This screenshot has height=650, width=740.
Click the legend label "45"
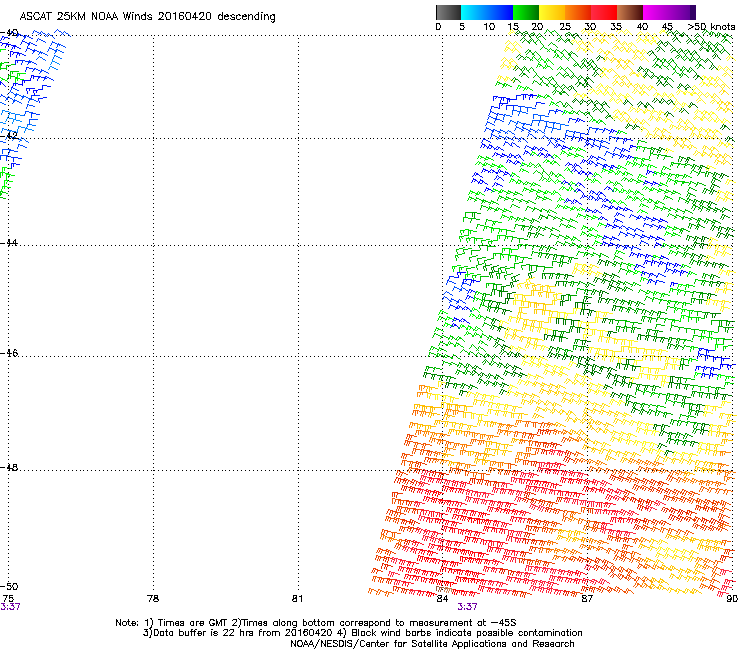click(x=667, y=27)
